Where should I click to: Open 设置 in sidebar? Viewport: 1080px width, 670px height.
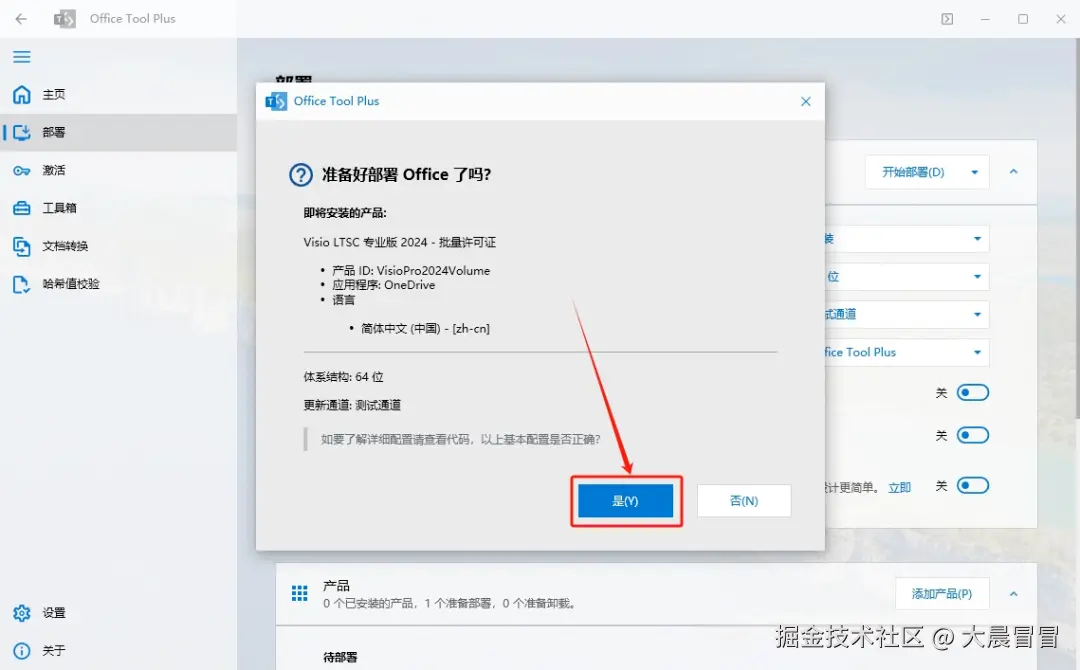[118, 613]
